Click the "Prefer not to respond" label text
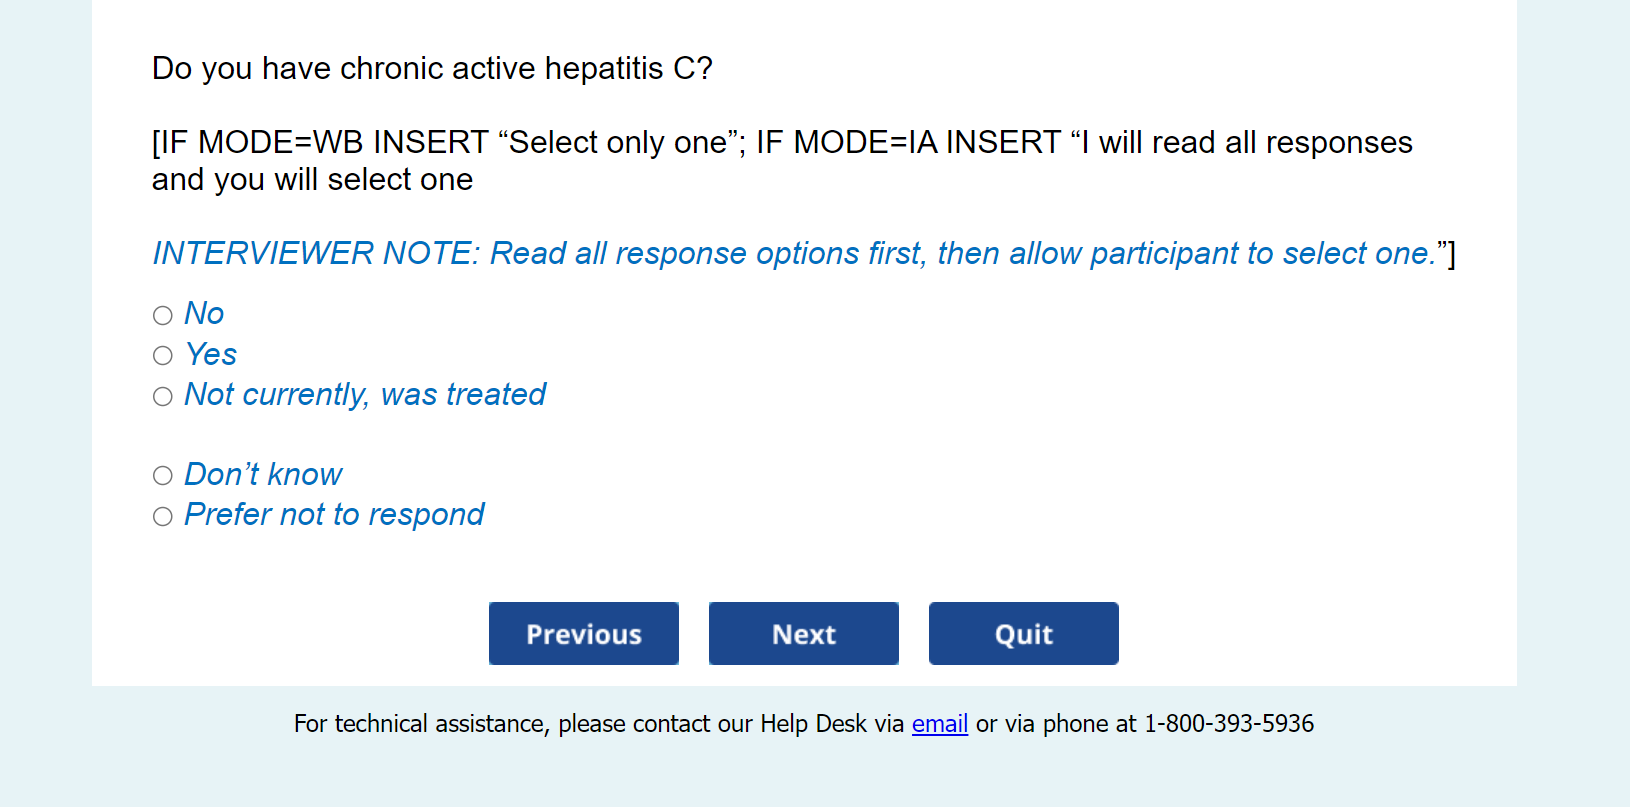The height and width of the screenshot is (807, 1630). (334, 515)
